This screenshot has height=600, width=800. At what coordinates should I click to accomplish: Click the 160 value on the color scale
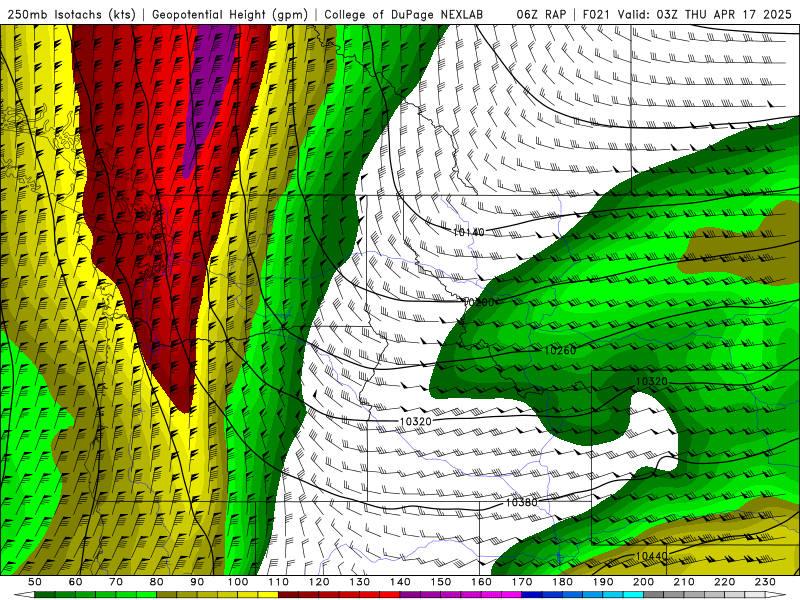pos(481,582)
